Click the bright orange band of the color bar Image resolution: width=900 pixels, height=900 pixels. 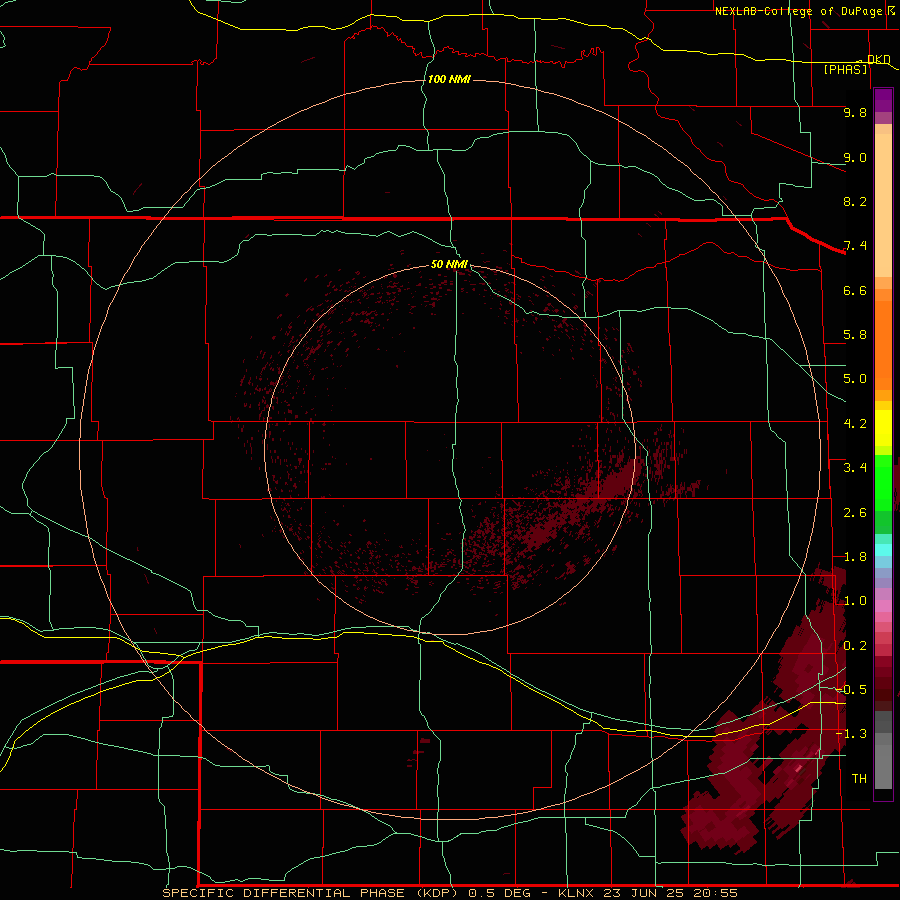(x=883, y=346)
